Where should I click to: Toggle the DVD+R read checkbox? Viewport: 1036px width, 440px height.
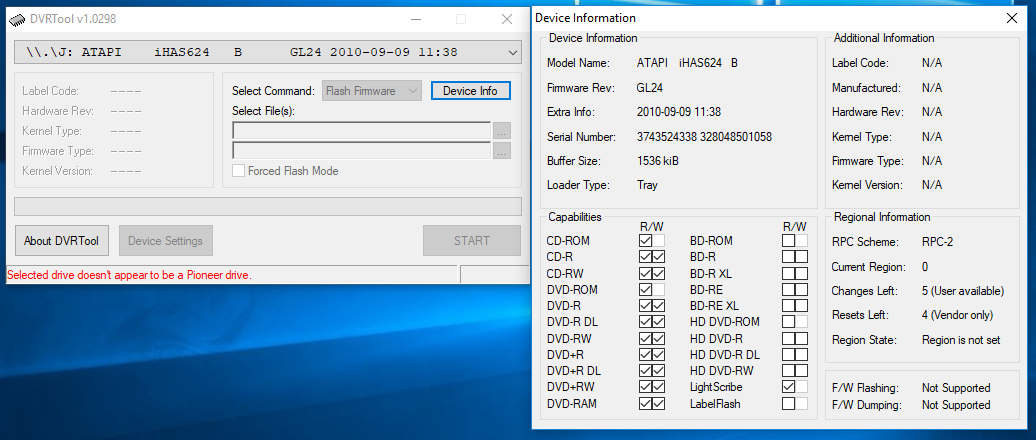646,354
